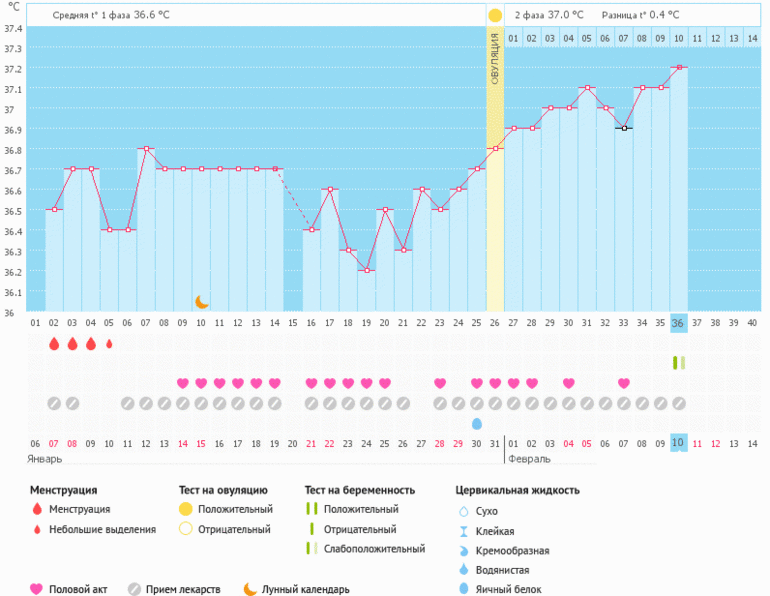
Task: Click the lowest temperature point on day 19
Action: (x=366, y=271)
